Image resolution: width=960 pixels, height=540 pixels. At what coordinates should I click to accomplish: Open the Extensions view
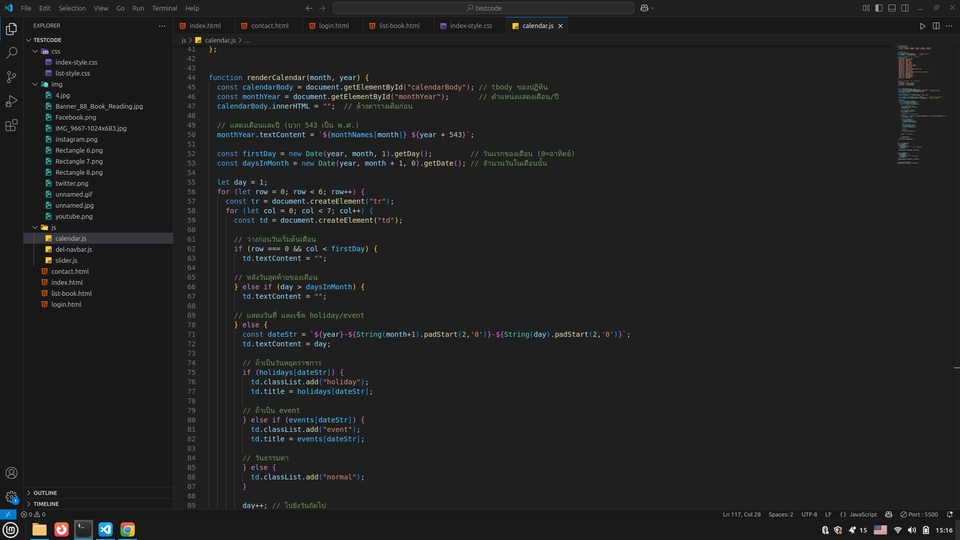pyautogui.click(x=11, y=126)
